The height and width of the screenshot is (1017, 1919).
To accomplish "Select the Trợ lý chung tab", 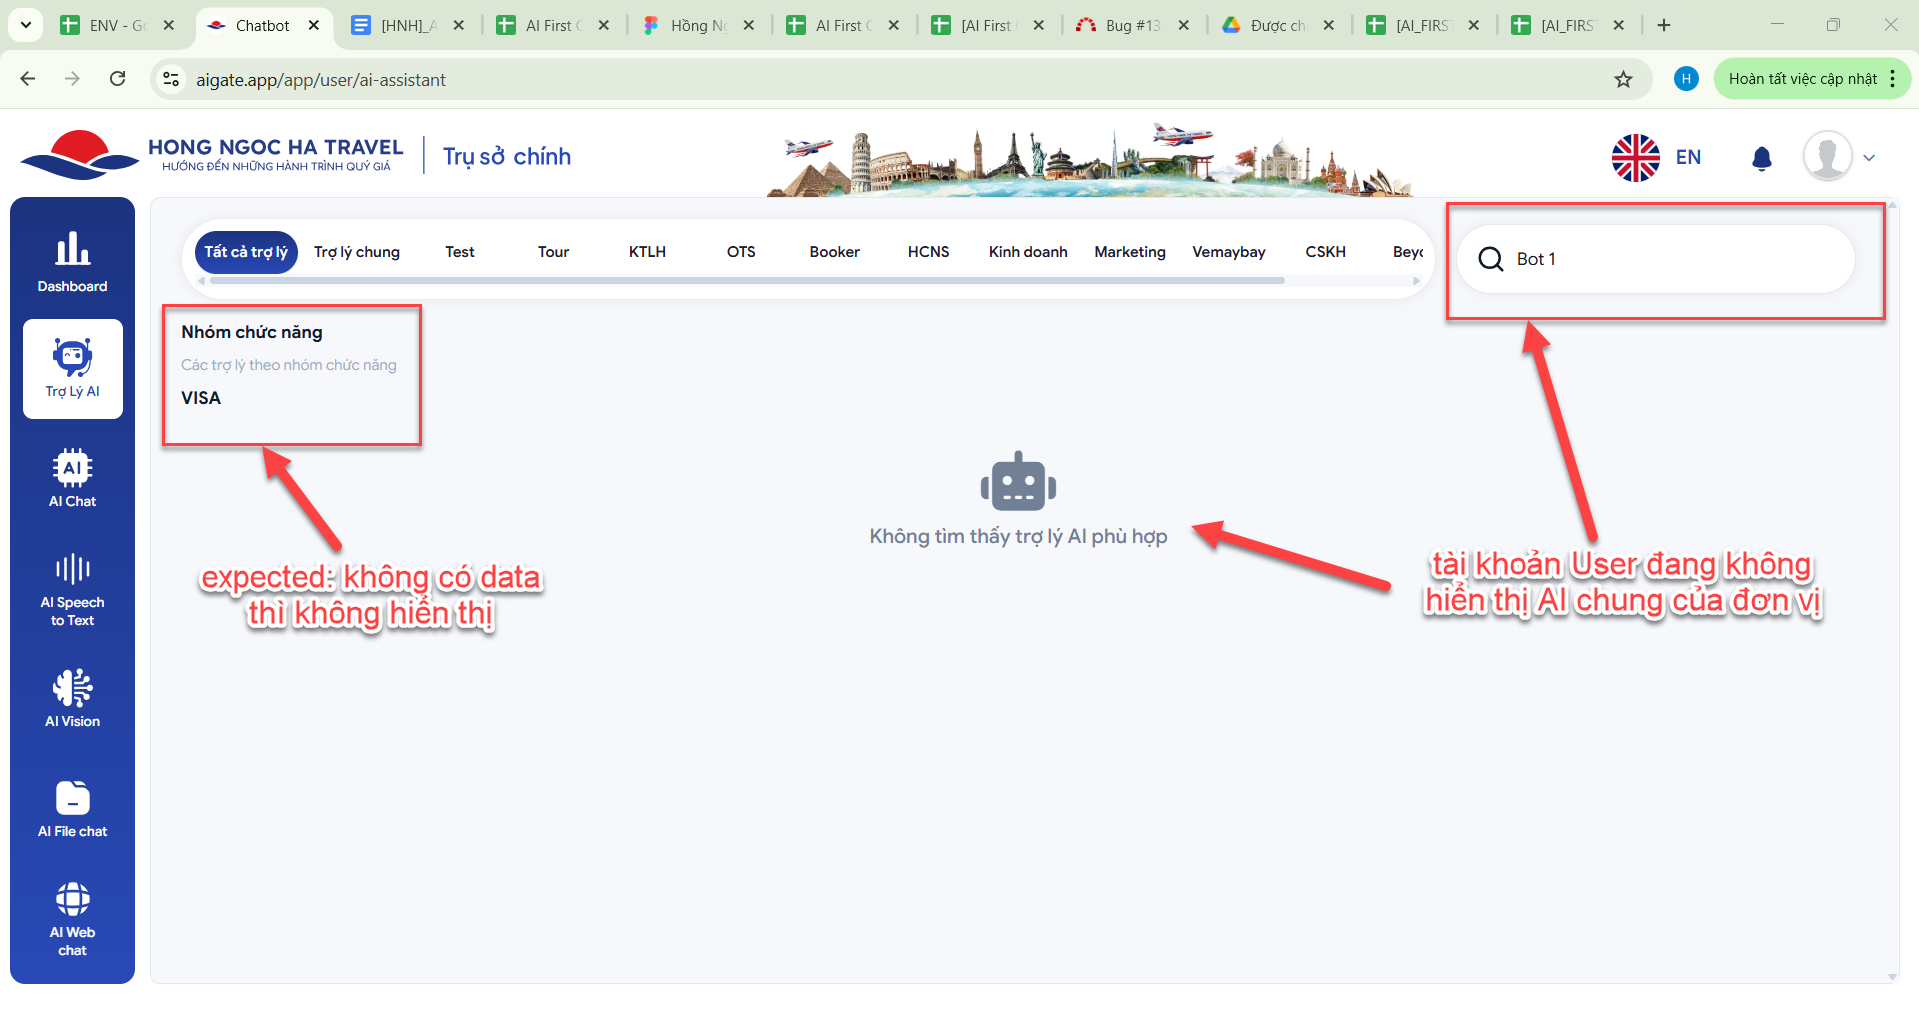I will (x=356, y=252).
